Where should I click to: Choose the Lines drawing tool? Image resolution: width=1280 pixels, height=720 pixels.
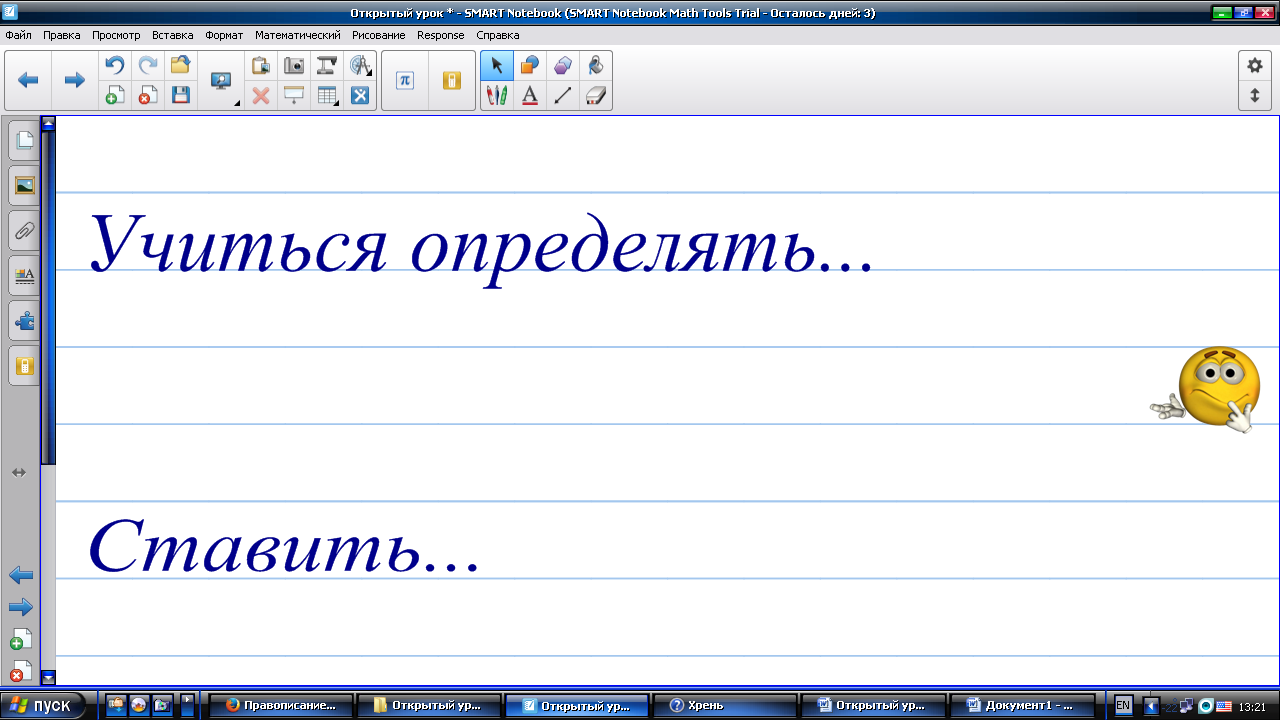(x=563, y=95)
